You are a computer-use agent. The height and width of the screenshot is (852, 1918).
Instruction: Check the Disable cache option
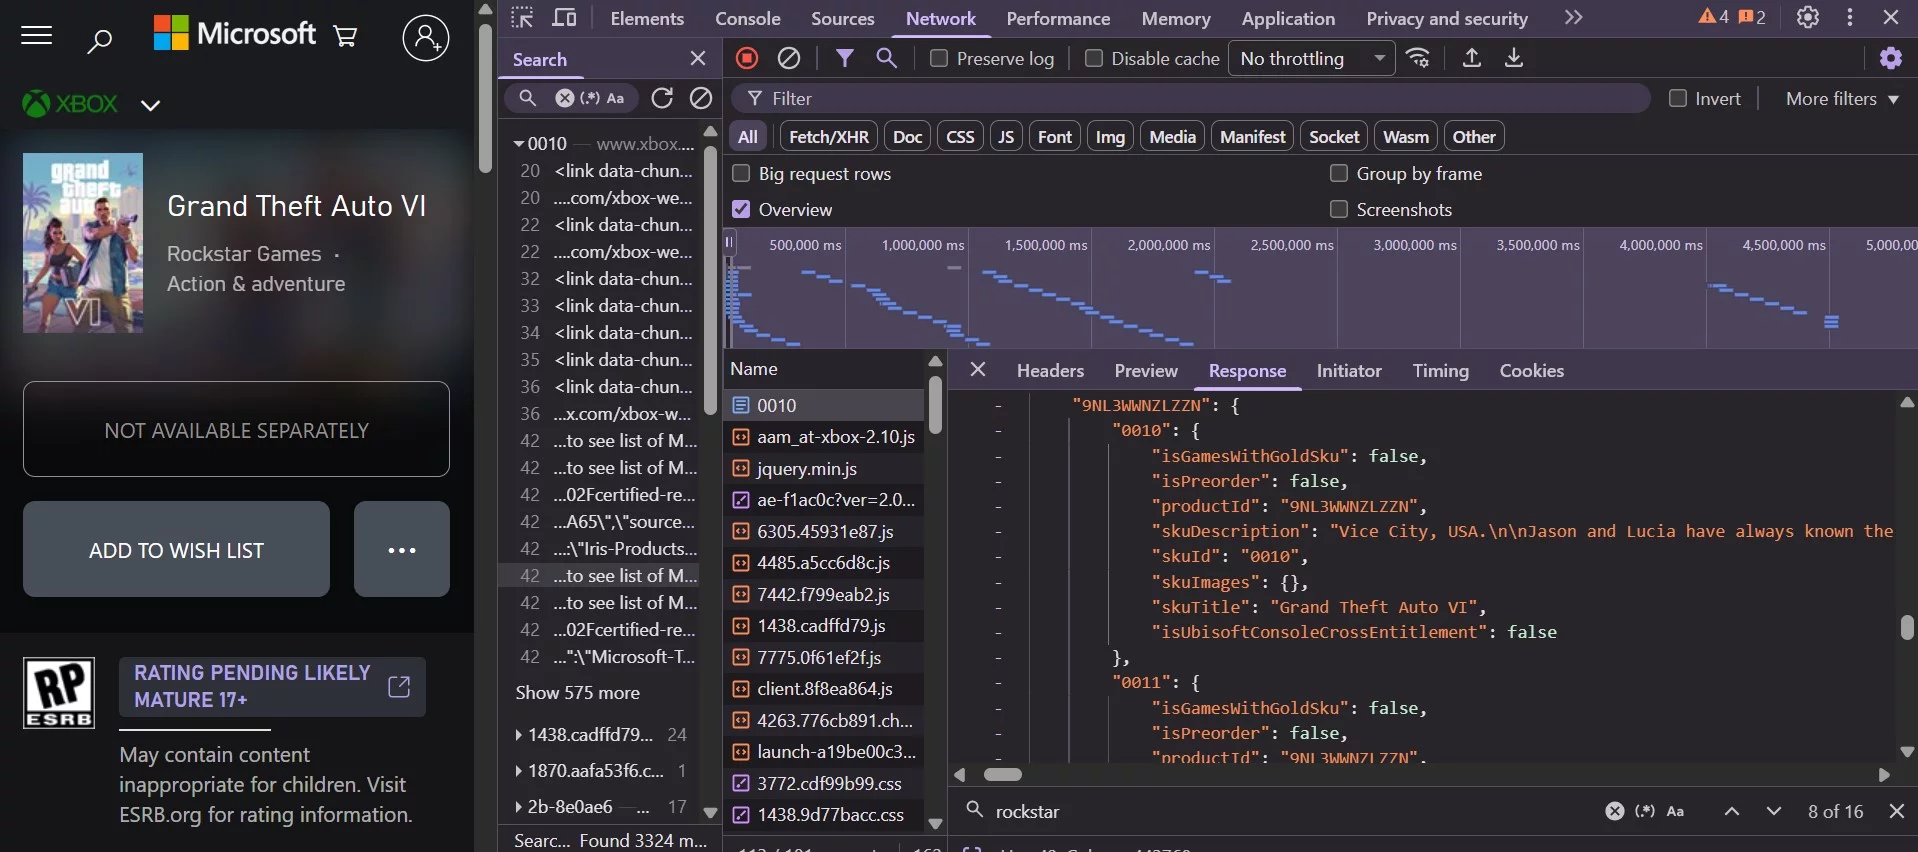point(1094,59)
